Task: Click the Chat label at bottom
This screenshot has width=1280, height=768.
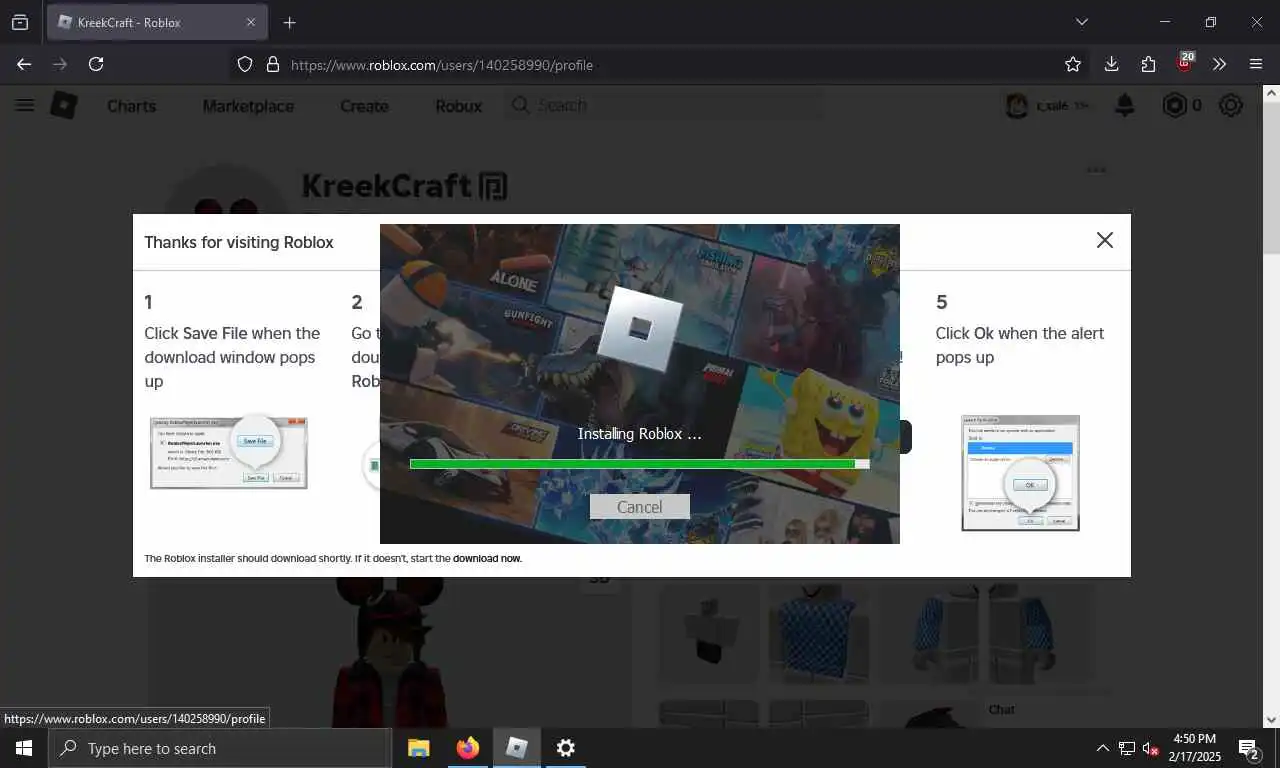Action: click(1001, 709)
